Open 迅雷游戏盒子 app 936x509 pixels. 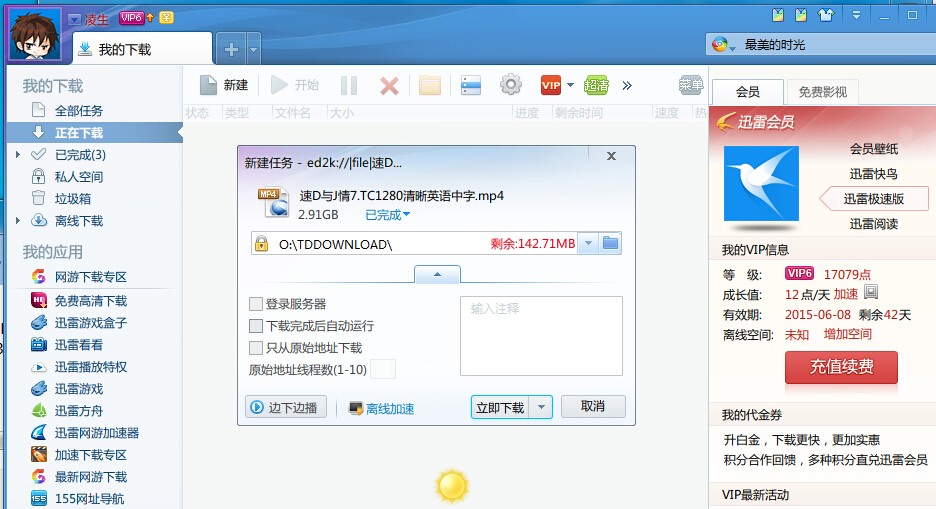coord(91,323)
